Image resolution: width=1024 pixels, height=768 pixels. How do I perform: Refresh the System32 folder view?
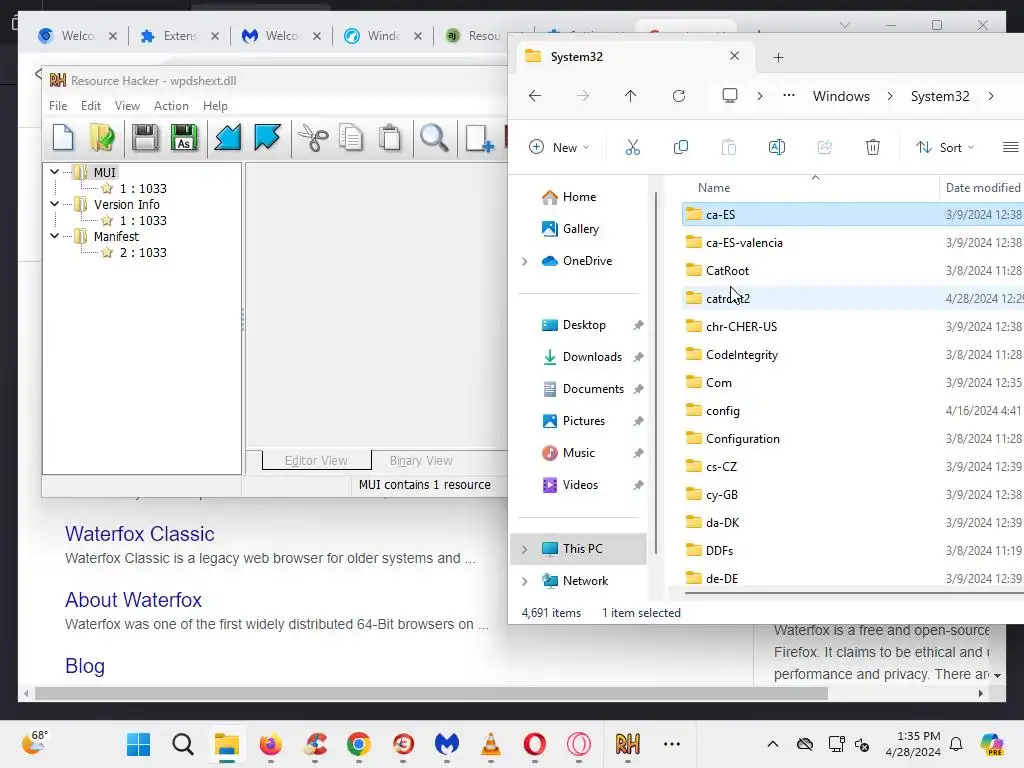679,96
